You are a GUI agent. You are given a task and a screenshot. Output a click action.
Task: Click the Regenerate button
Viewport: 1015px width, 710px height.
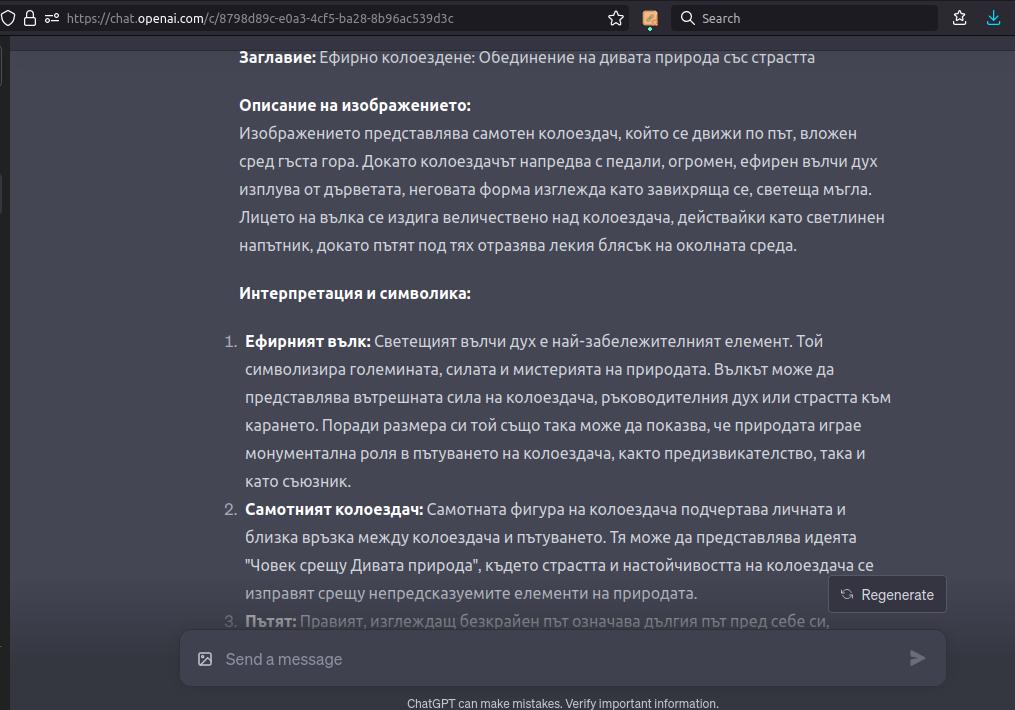point(887,594)
